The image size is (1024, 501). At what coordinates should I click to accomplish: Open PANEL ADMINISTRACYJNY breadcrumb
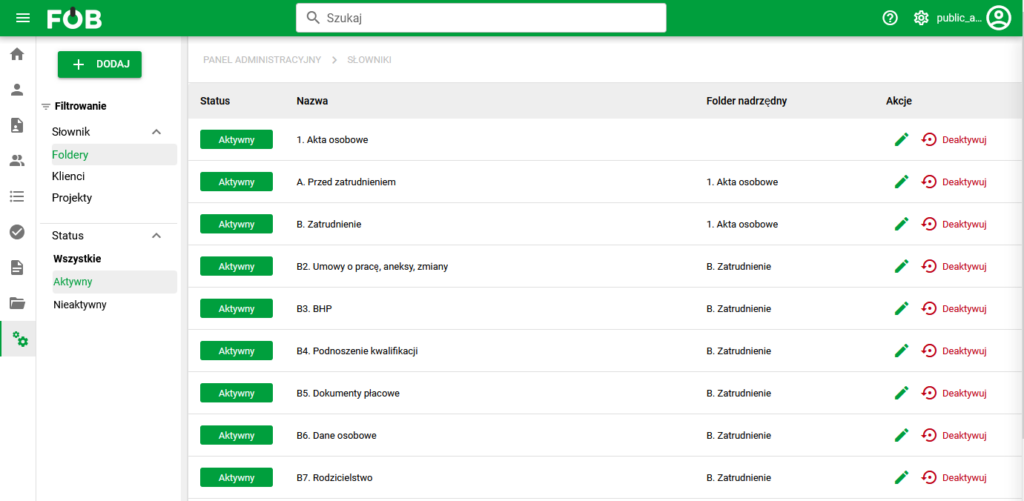coord(262,60)
